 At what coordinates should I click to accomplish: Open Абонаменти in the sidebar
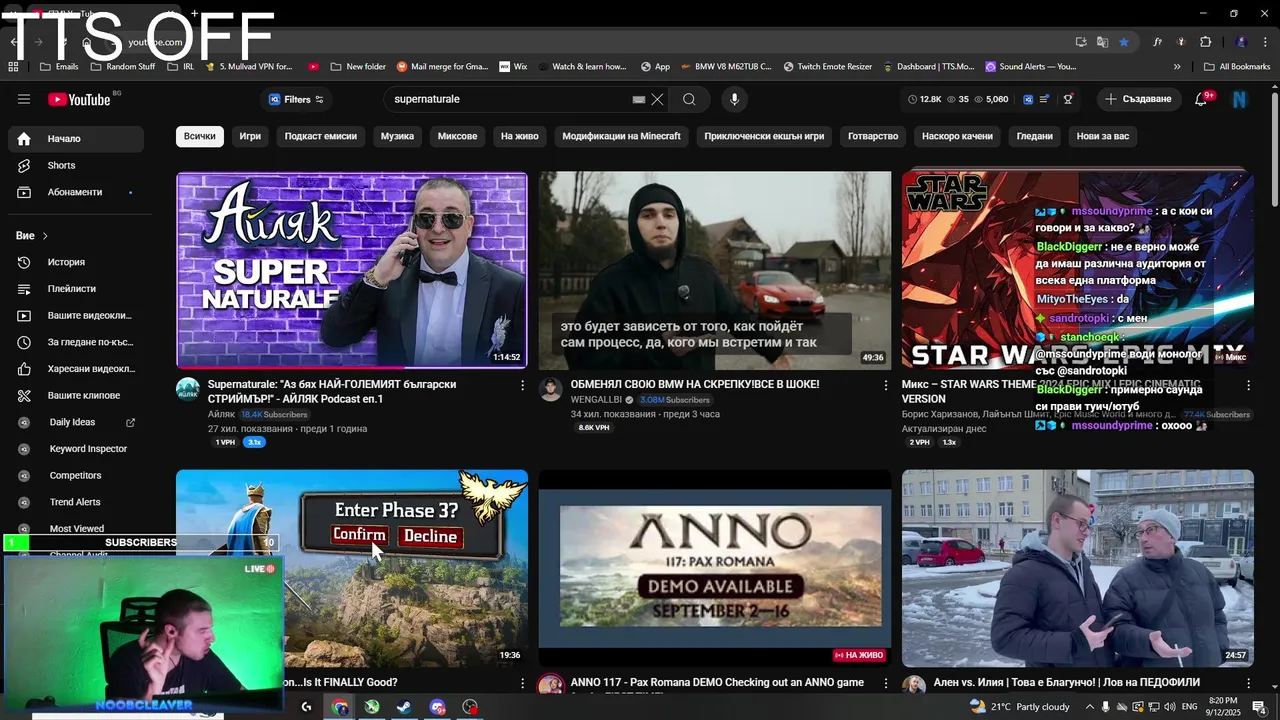(75, 192)
